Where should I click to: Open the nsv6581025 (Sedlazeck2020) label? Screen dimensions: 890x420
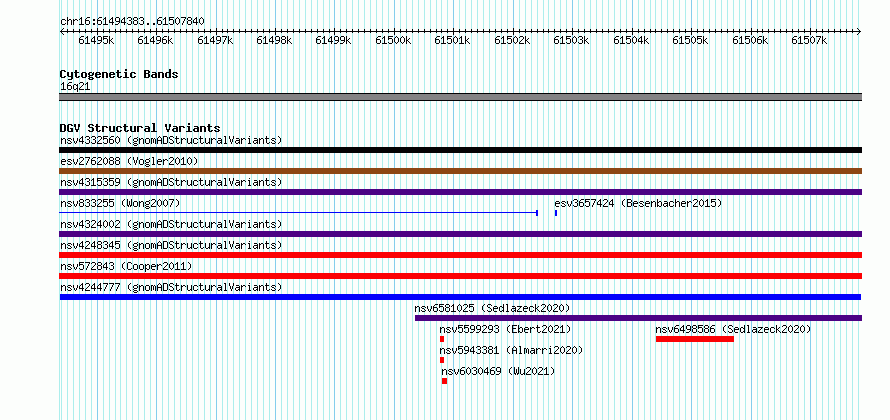click(492, 308)
